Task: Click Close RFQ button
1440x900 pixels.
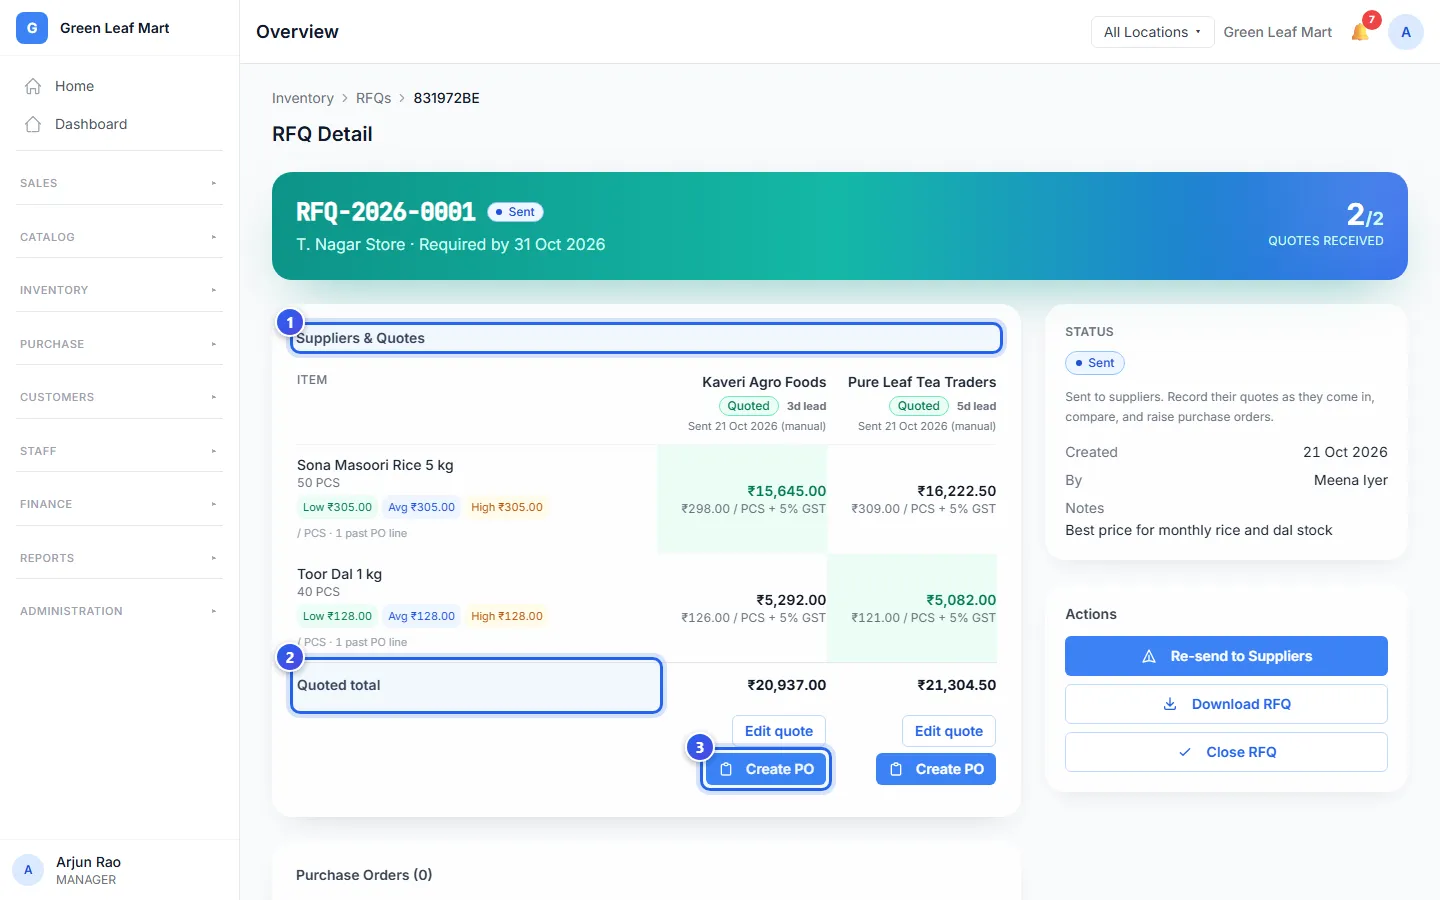Action: [1226, 752]
